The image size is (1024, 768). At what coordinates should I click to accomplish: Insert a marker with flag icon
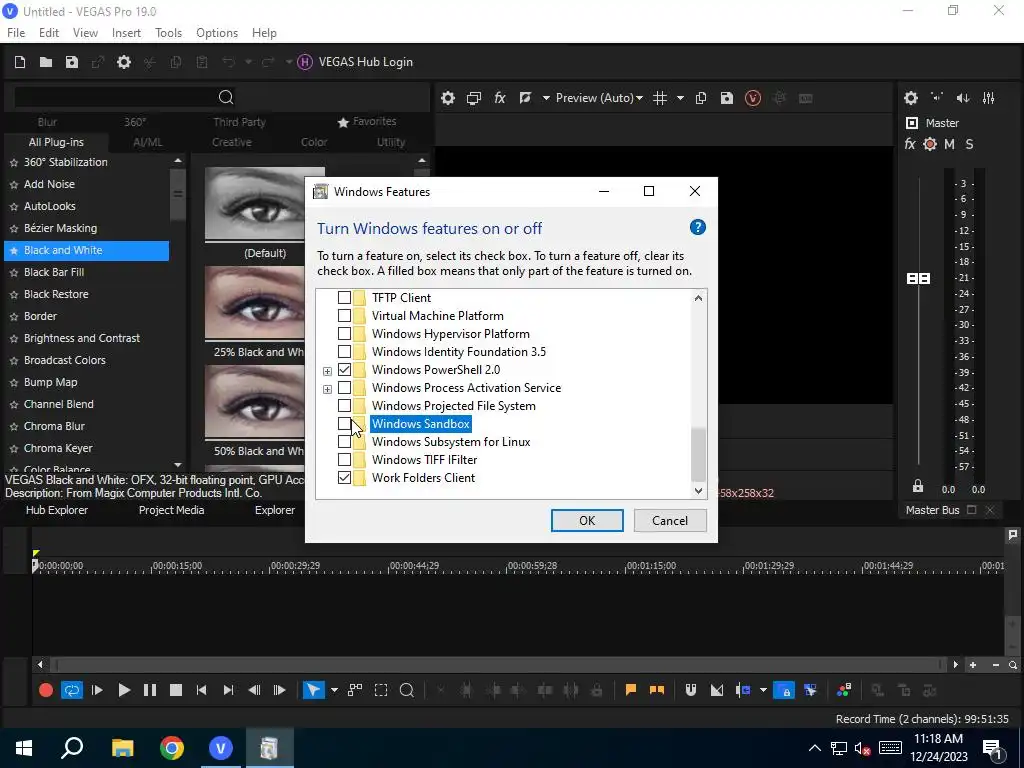click(x=630, y=690)
